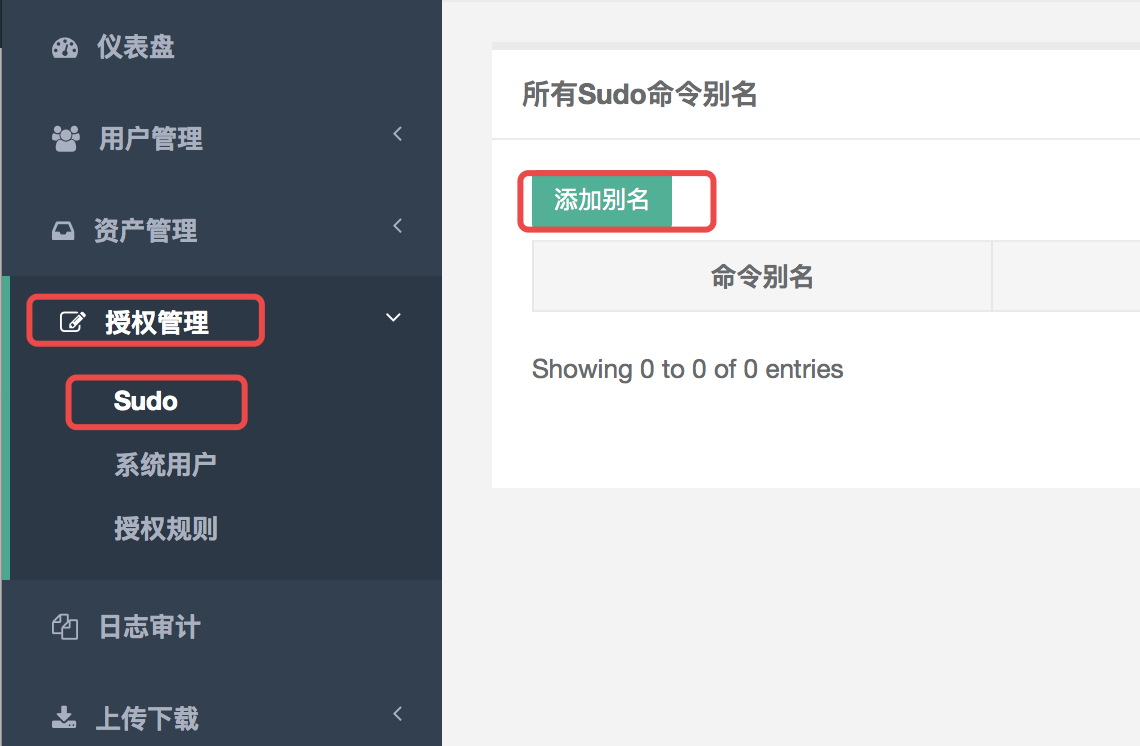Click the users group icon
Image resolution: width=1140 pixels, height=746 pixels.
pyautogui.click(x=65, y=139)
